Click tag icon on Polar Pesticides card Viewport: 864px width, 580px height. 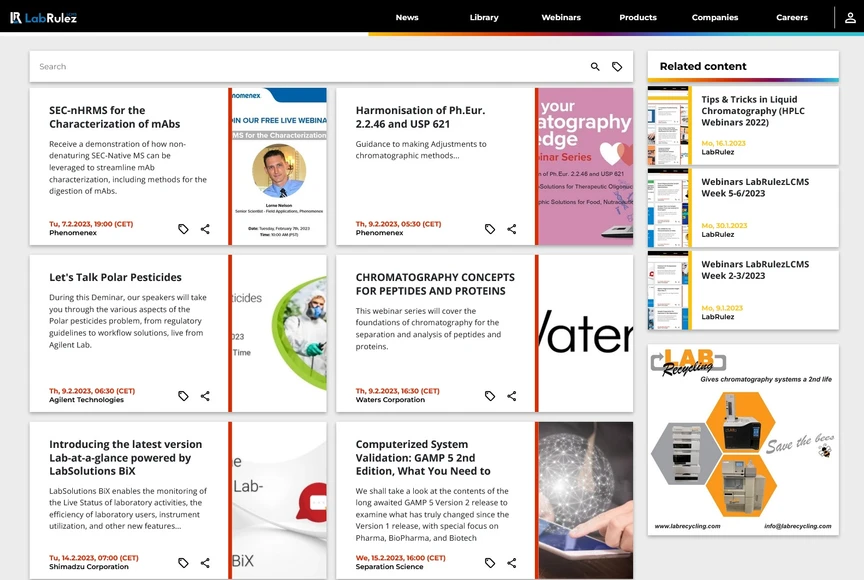[183, 396]
